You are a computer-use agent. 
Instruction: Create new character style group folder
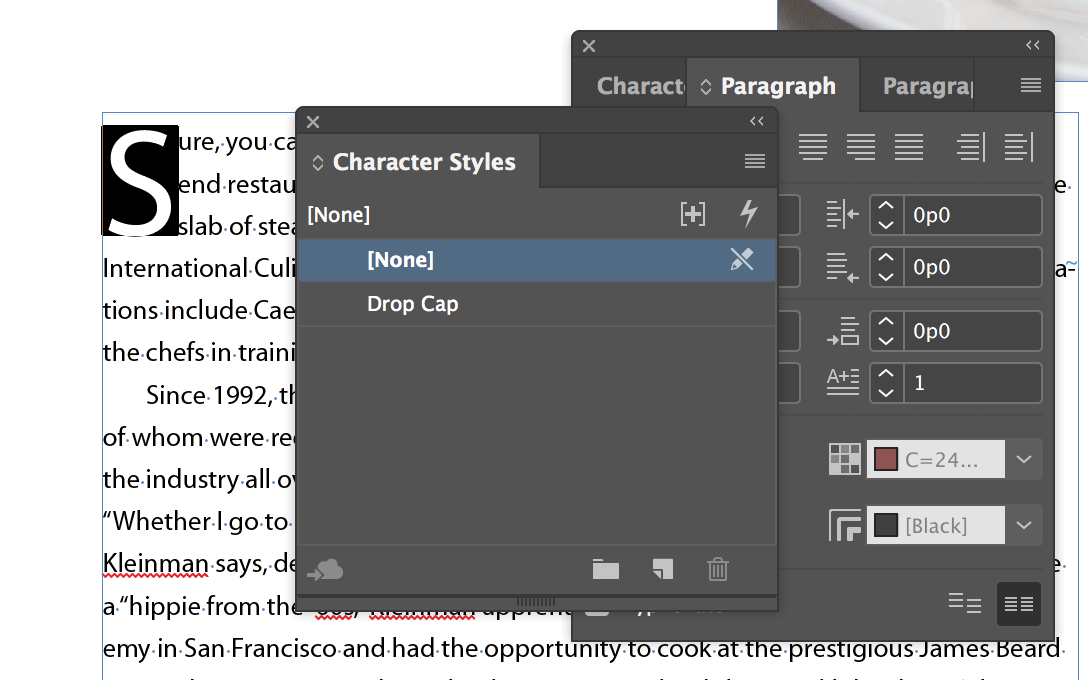pos(606,570)
